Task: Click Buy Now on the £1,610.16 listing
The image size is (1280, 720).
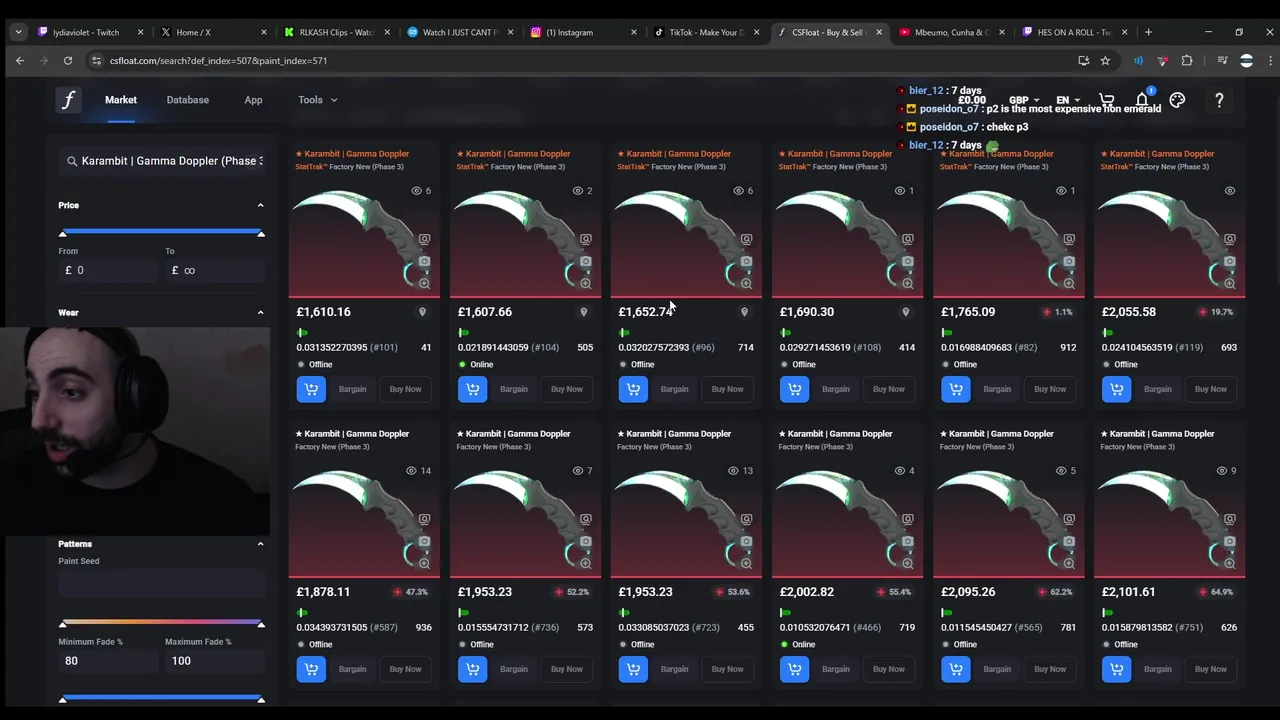Action: (x=405, y=389)
